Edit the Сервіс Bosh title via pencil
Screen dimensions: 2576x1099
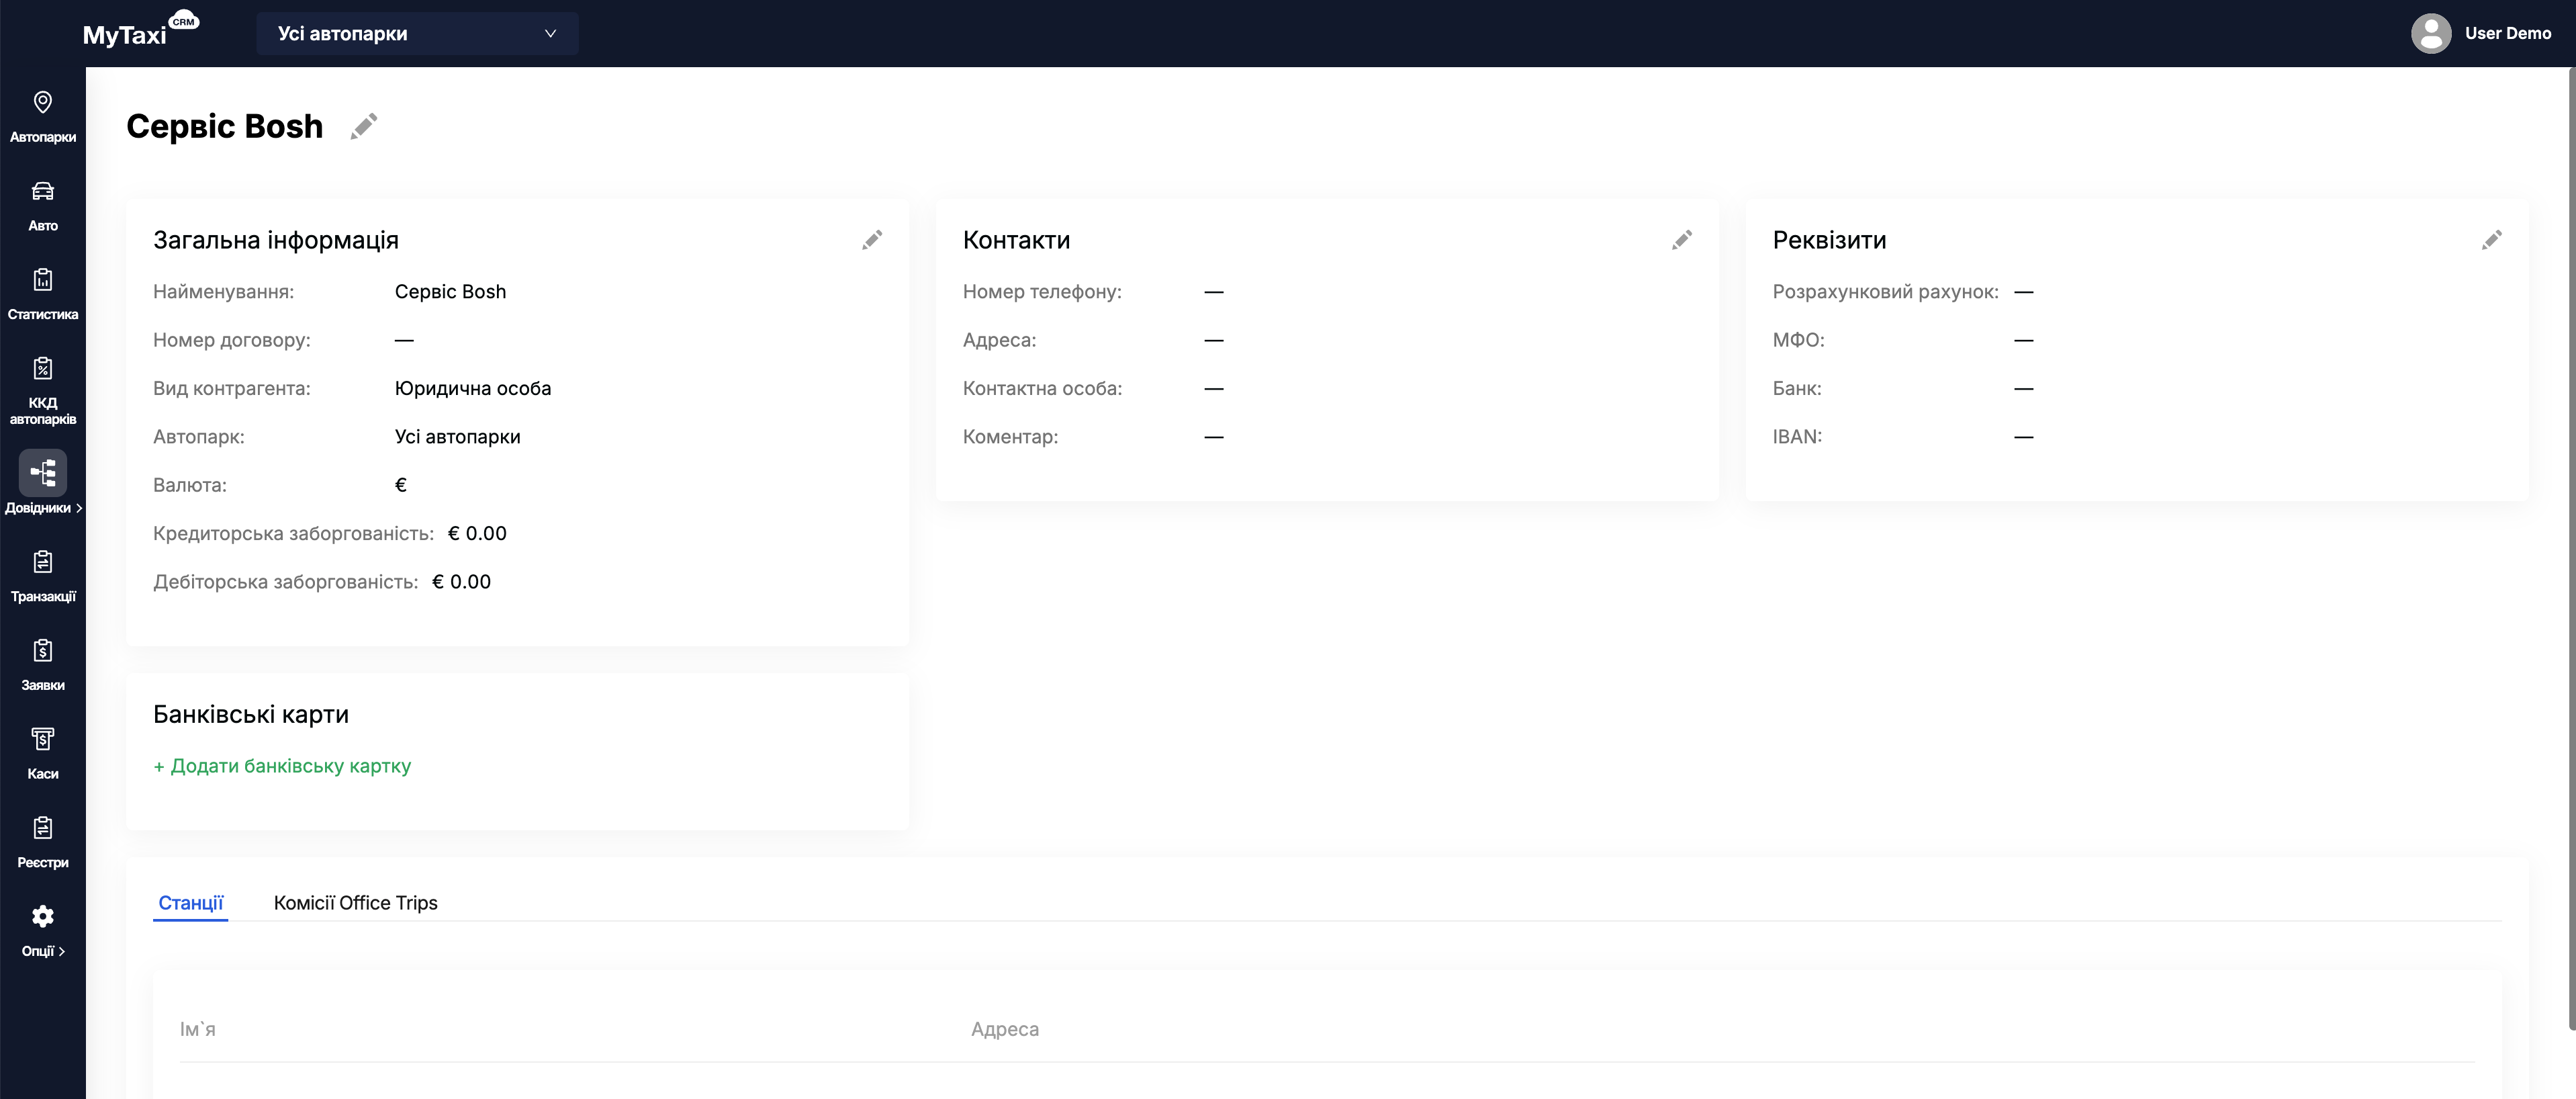click(364, 126)
